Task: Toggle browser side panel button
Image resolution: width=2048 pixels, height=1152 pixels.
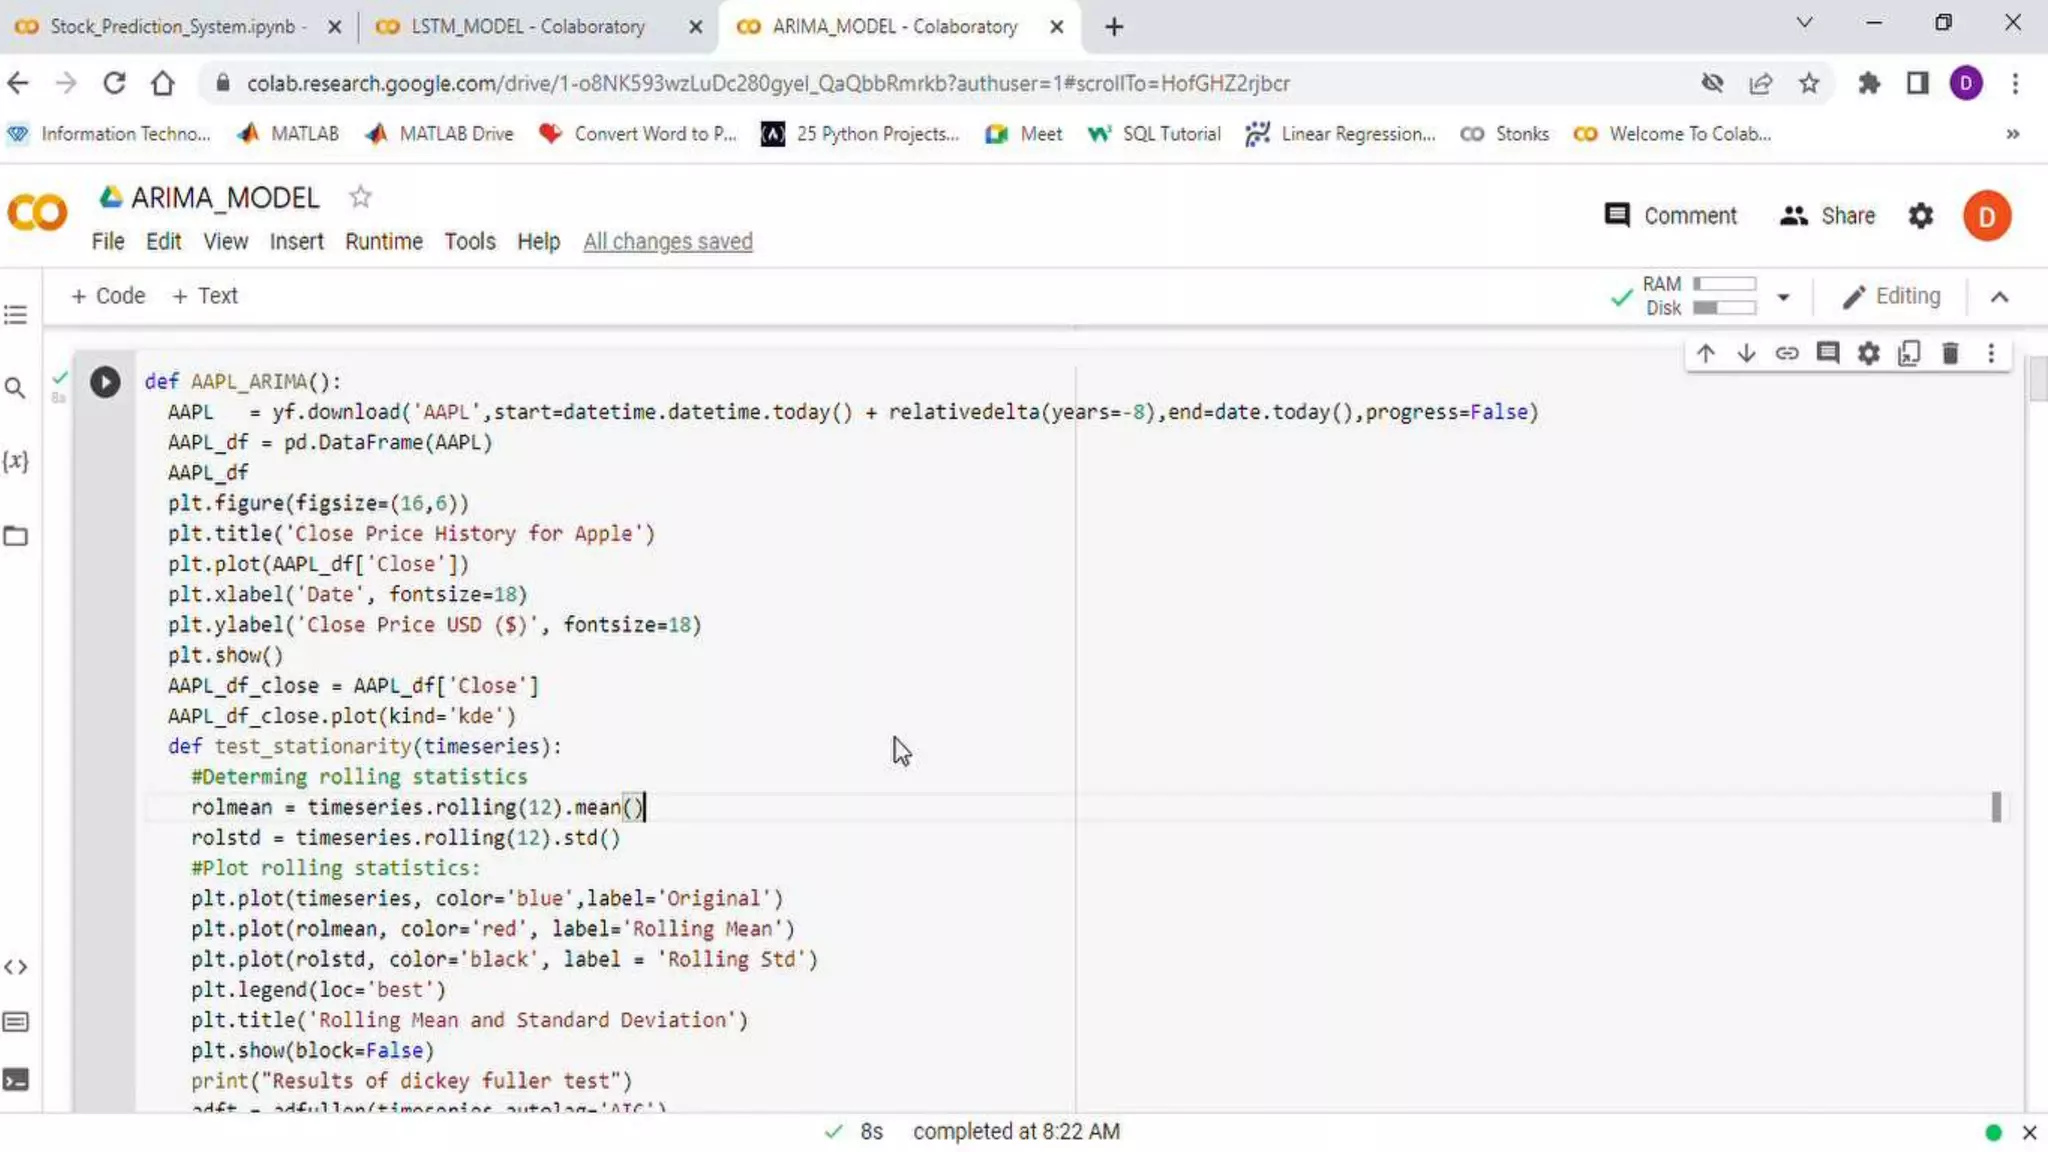Action: pos(1916,83)
